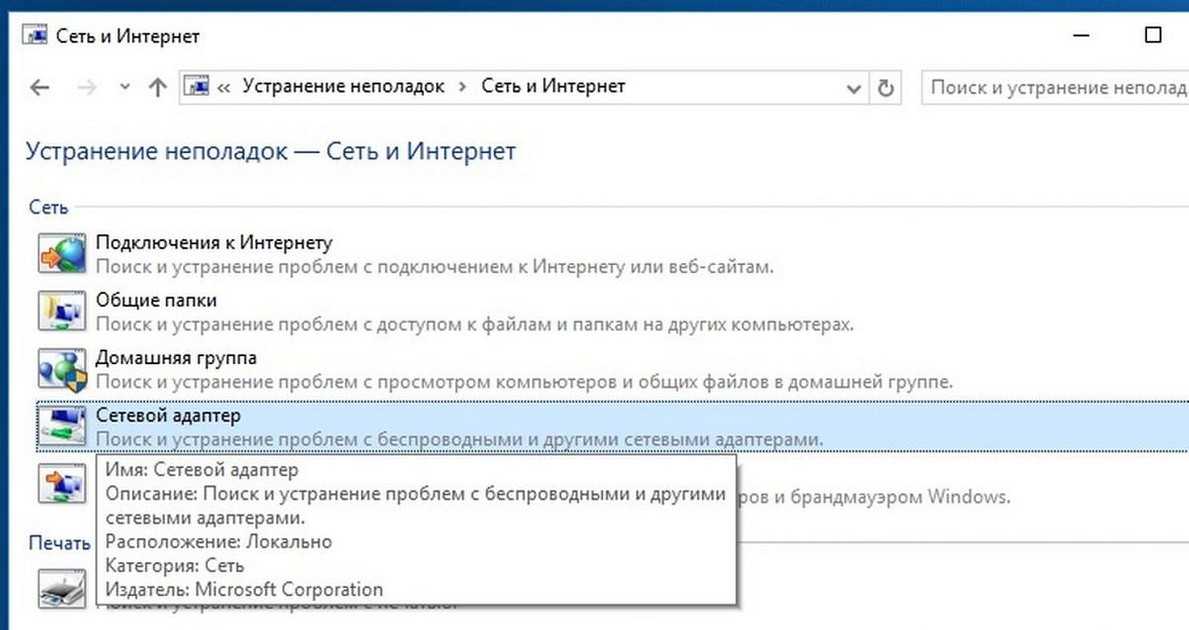Click the search troubleshooting input field
The image size is (1189, 630).
[x=1055, y=87]
